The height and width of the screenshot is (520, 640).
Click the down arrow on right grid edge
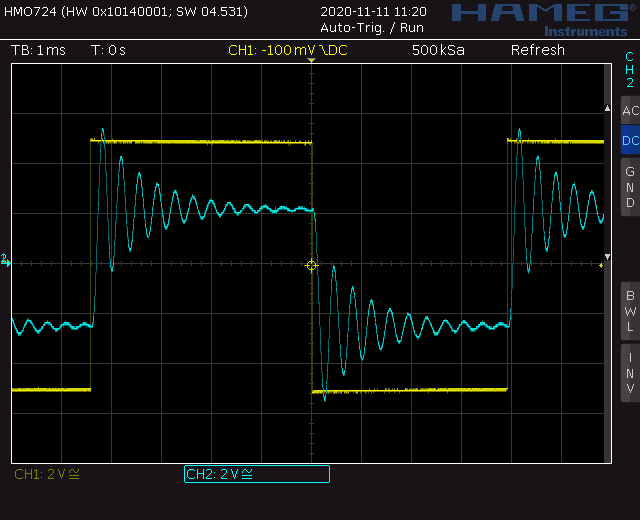point(607,257)
